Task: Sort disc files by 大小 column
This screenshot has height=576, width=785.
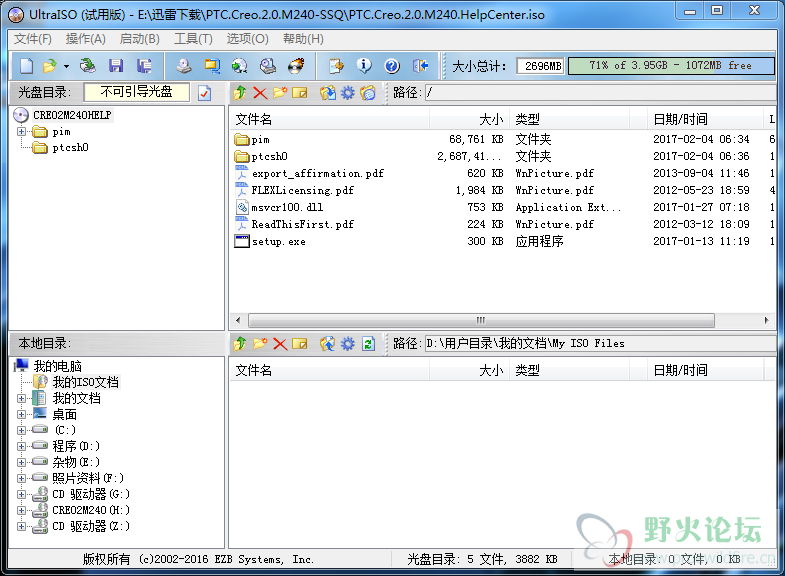Action: [x=470, y=120]
